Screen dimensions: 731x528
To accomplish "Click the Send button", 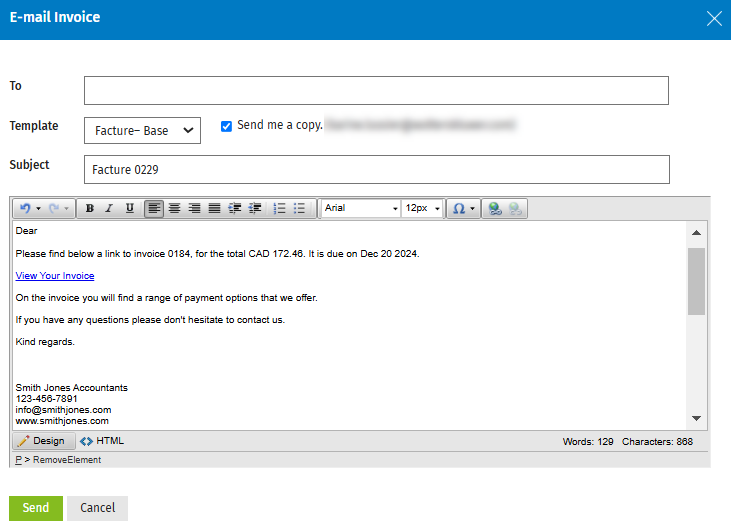I will coord(36,508).
